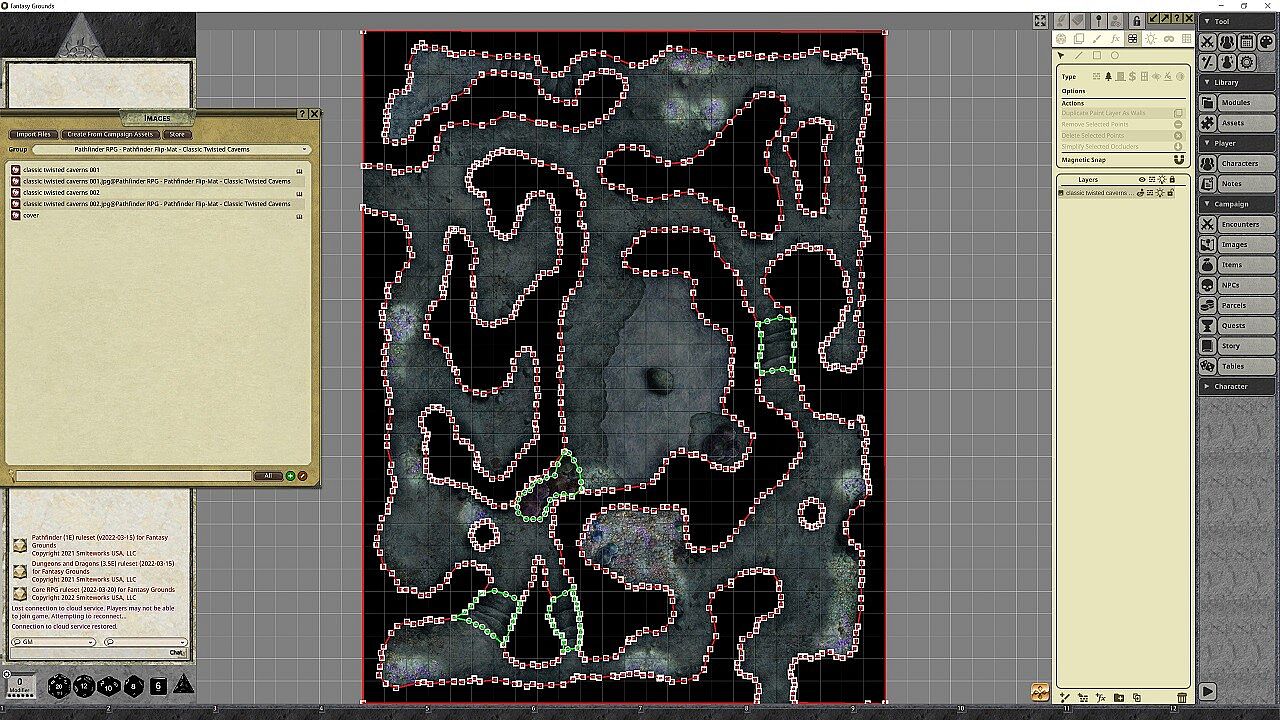Screen dimensions: 1280x720
Task: Roll the d8 die
Action: [133, 686]
